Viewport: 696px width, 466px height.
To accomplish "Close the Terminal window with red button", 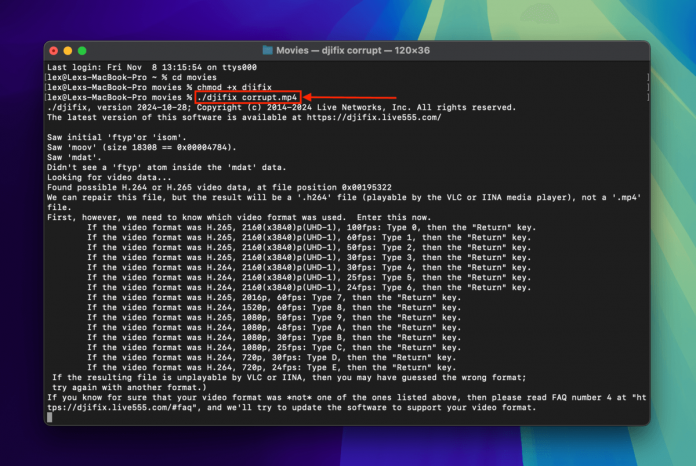I will (x=54, y=50).
